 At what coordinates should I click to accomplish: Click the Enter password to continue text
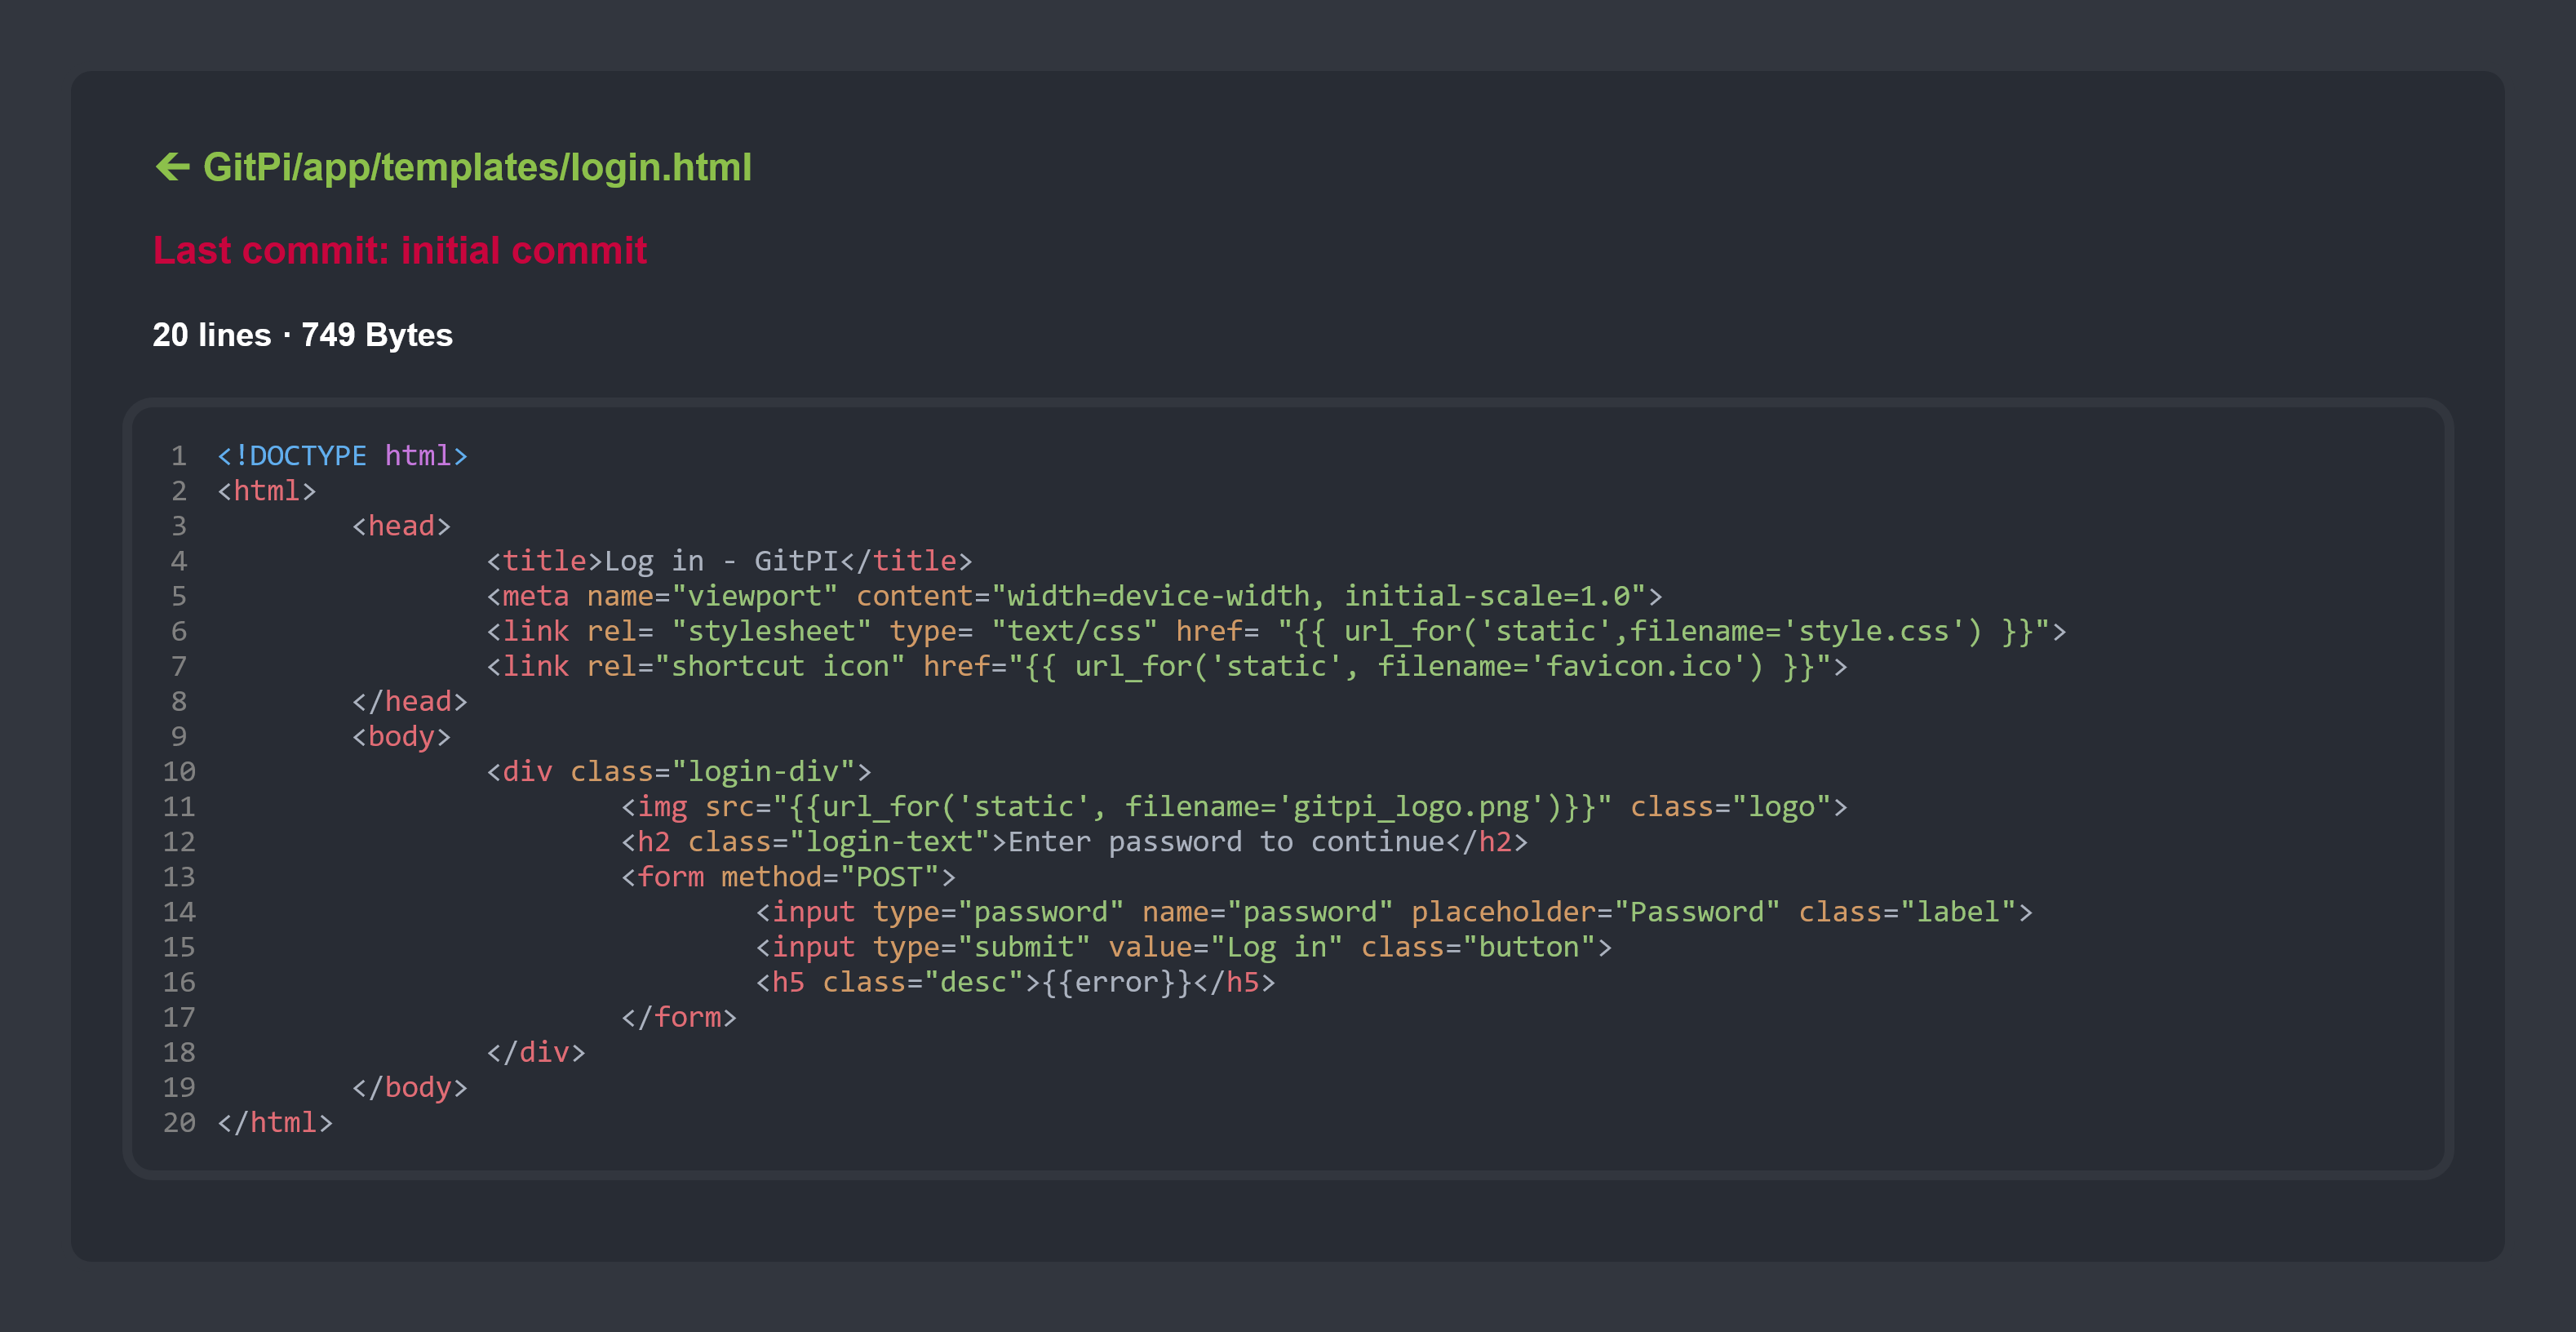tap(1226, 842)
